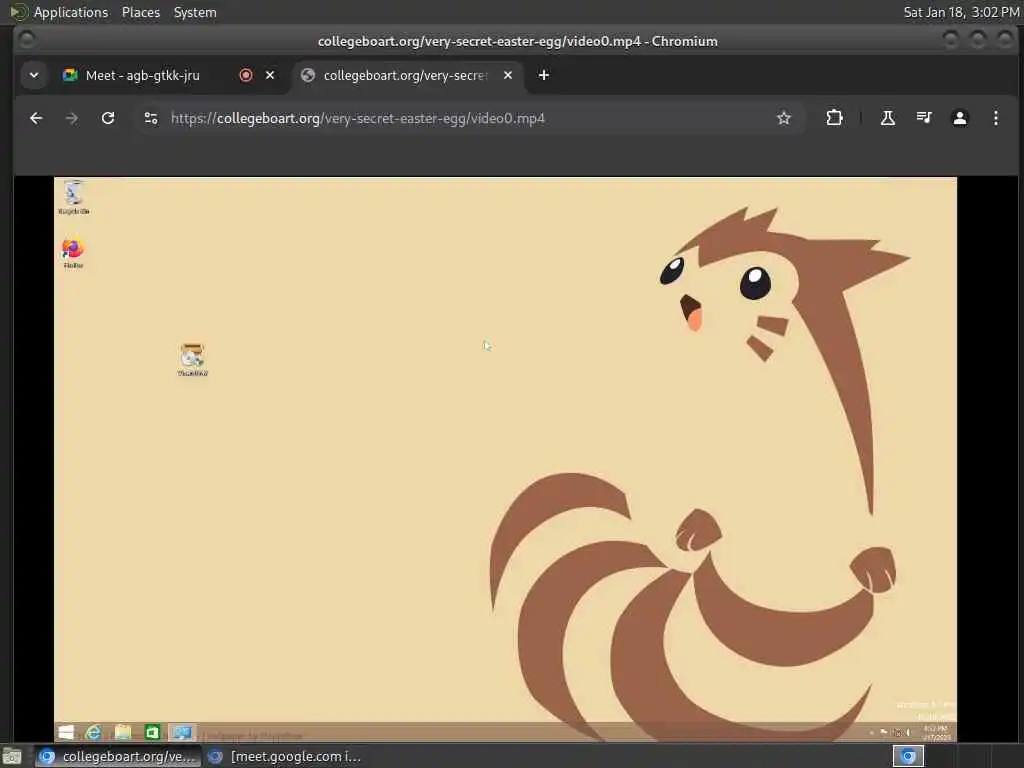Go back to previous page
Viewport: 1024px width, 768px height.
coord(36,118)
